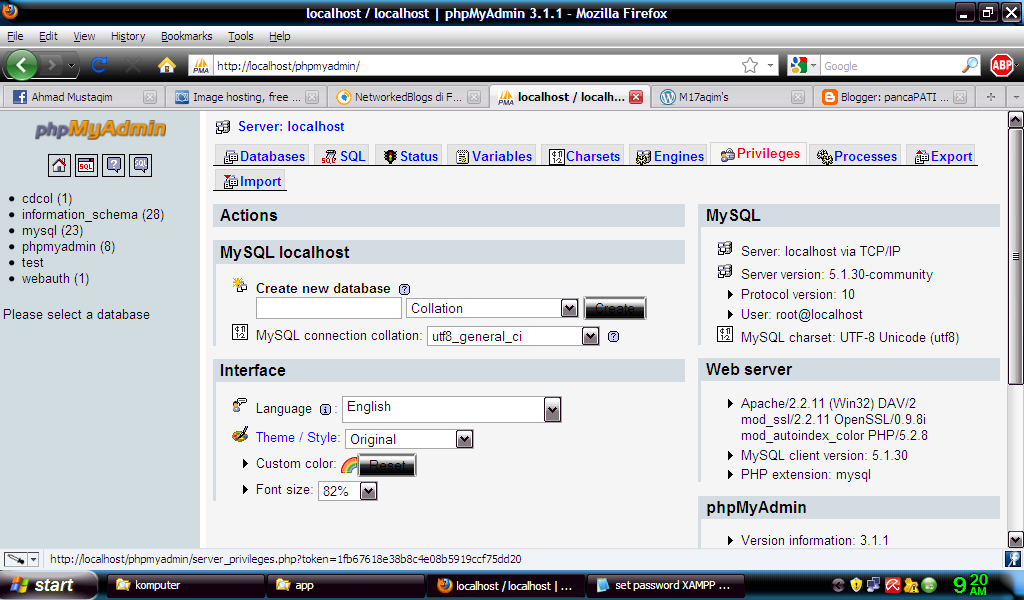Select the mysql database

click(52, 230)
